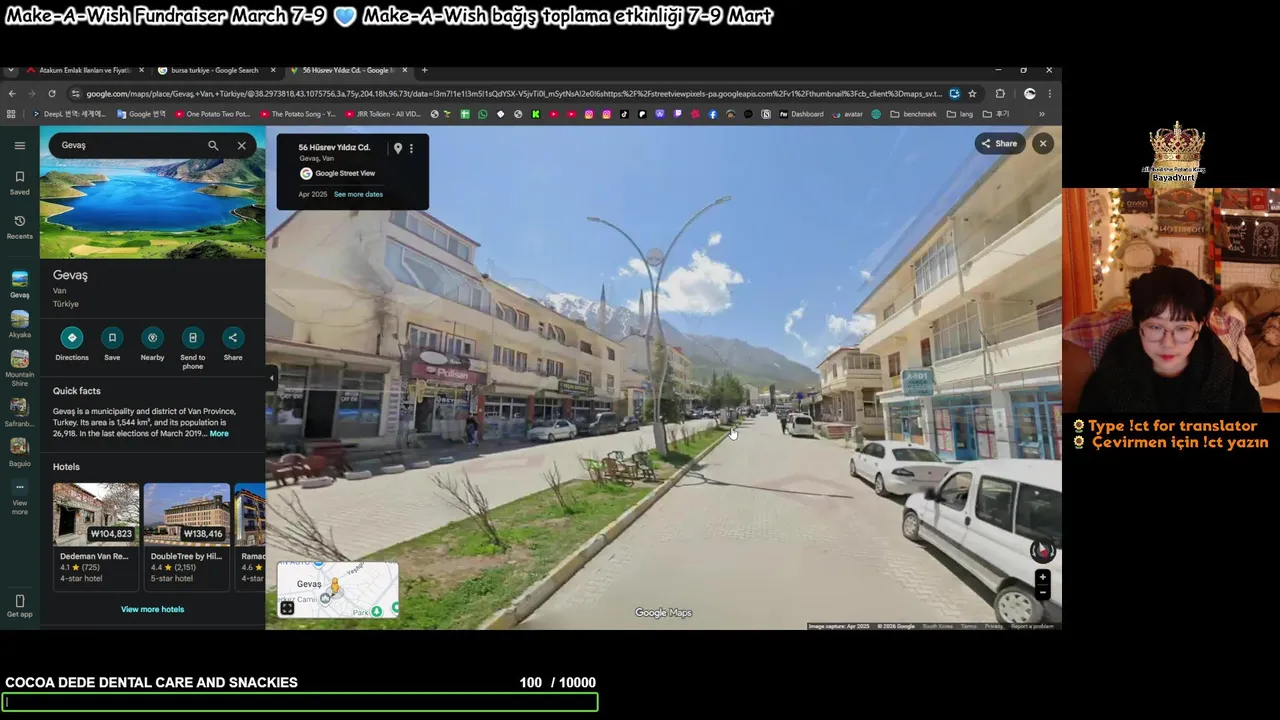The image size is (1280, 720).
Task: Click the Get app sidebar icon
Action: pos(19,606)
